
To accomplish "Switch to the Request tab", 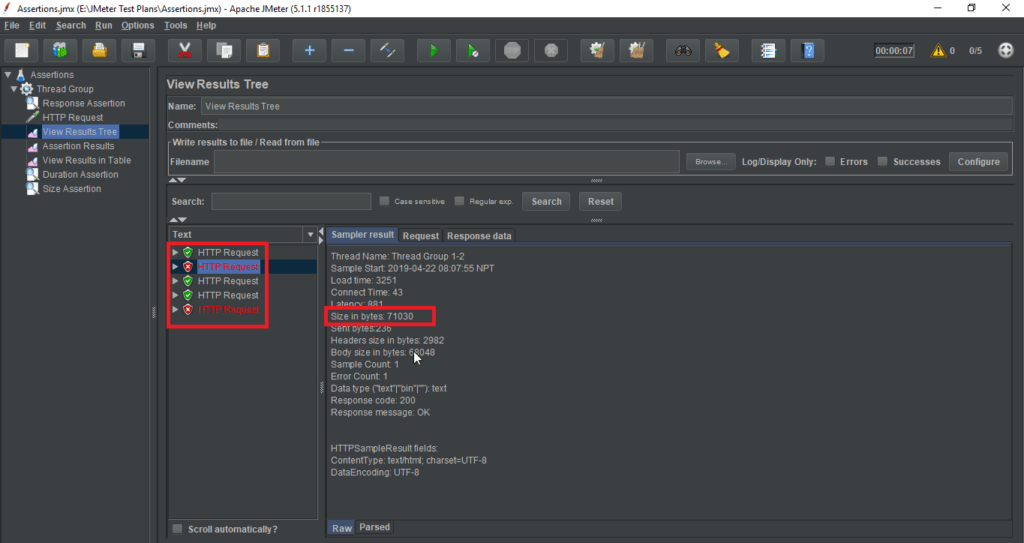I will coord(421,236).
